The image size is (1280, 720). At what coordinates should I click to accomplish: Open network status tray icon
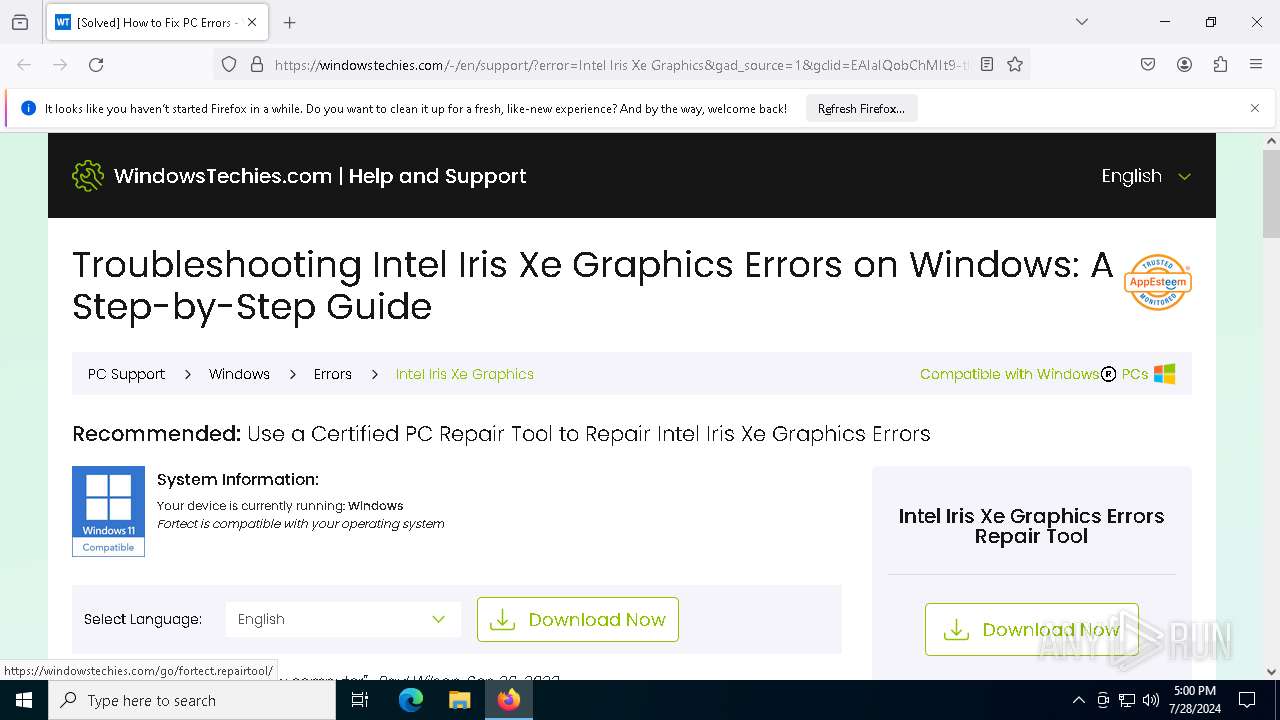1127,700
